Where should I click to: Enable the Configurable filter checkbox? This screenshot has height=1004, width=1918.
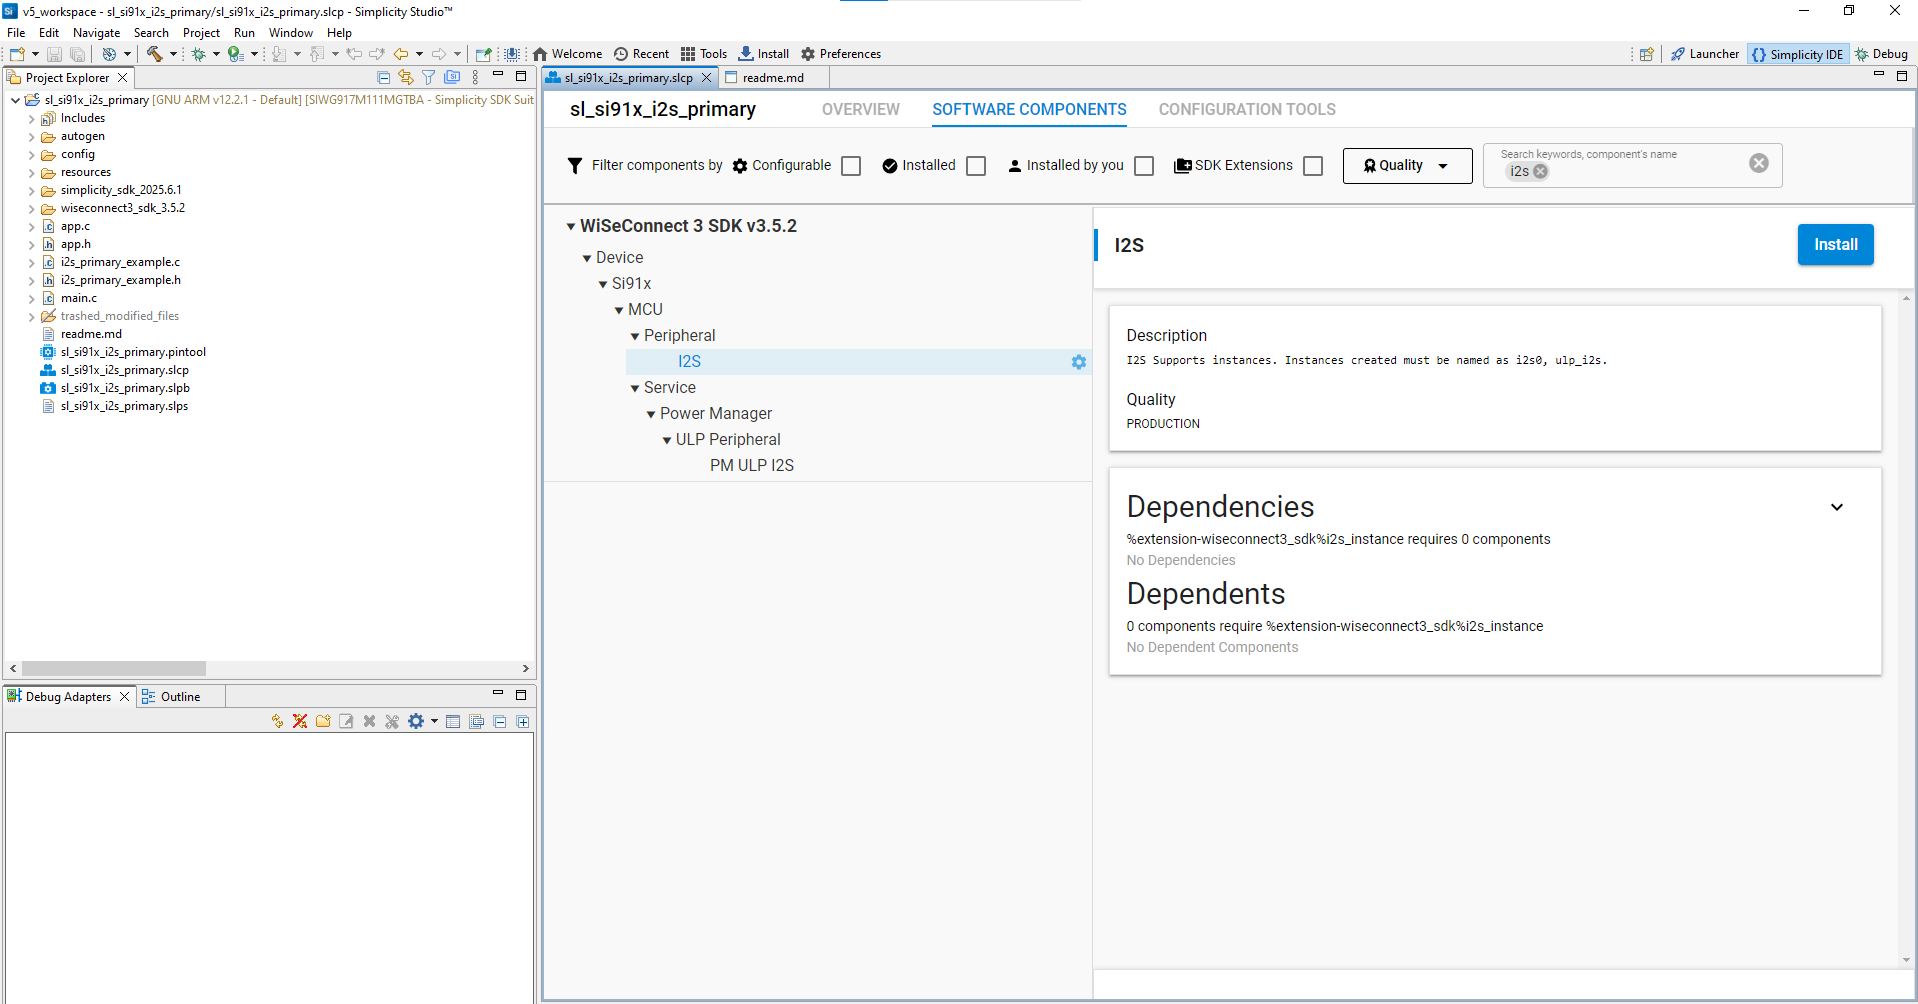(x=850, y=165)
